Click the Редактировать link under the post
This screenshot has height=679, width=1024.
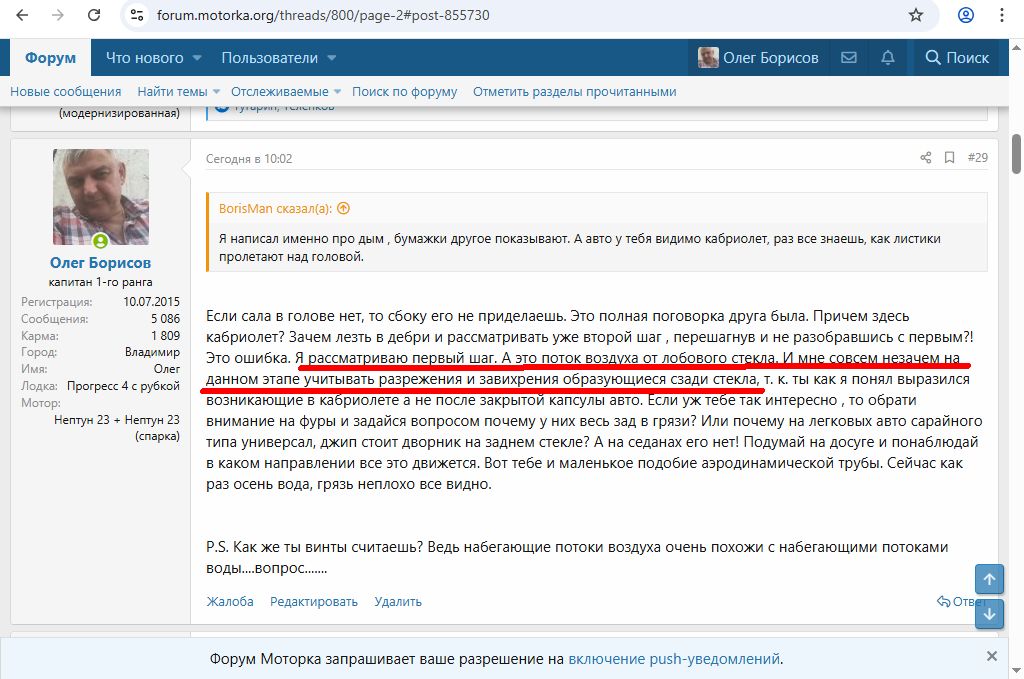point(313,601)
